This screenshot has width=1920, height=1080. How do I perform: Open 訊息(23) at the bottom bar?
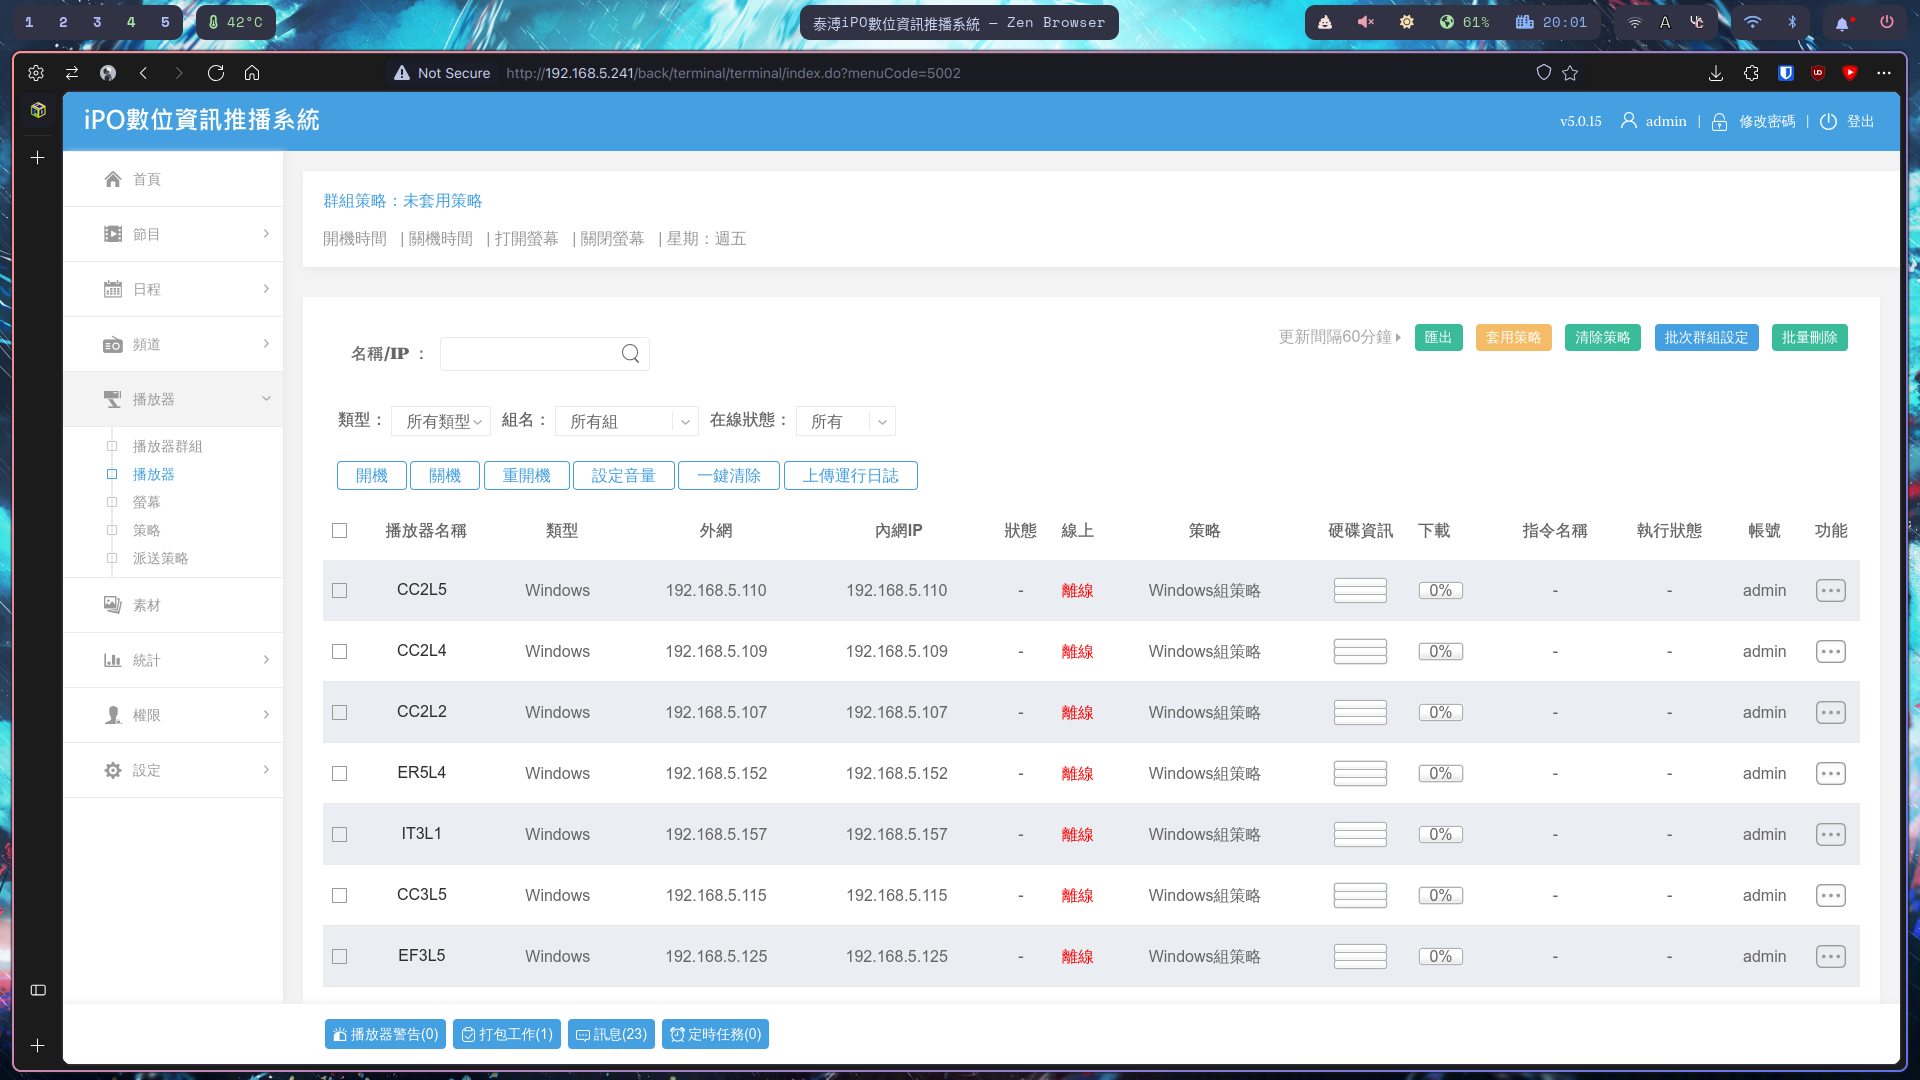pos(611,1034)
